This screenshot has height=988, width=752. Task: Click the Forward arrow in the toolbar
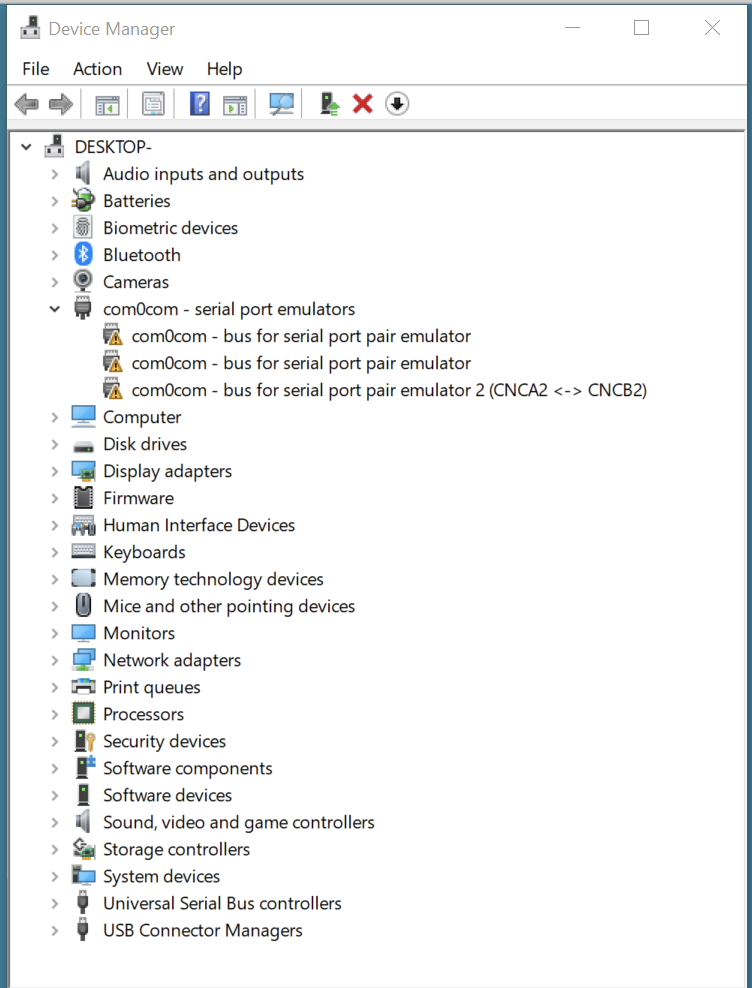point(61,104)
